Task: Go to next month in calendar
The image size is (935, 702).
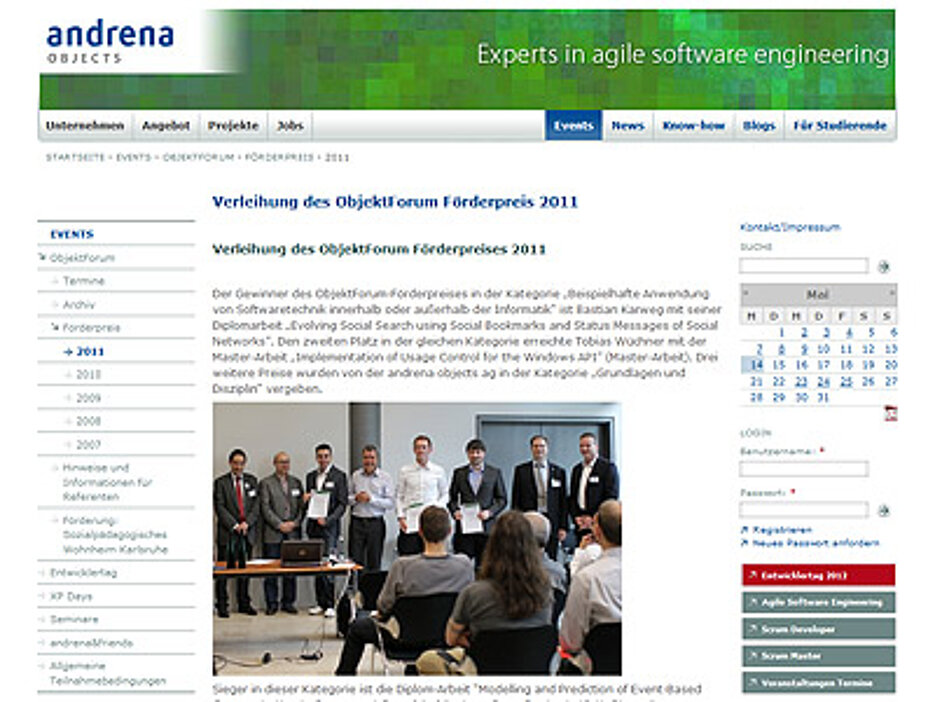Action: pos(891,294)
